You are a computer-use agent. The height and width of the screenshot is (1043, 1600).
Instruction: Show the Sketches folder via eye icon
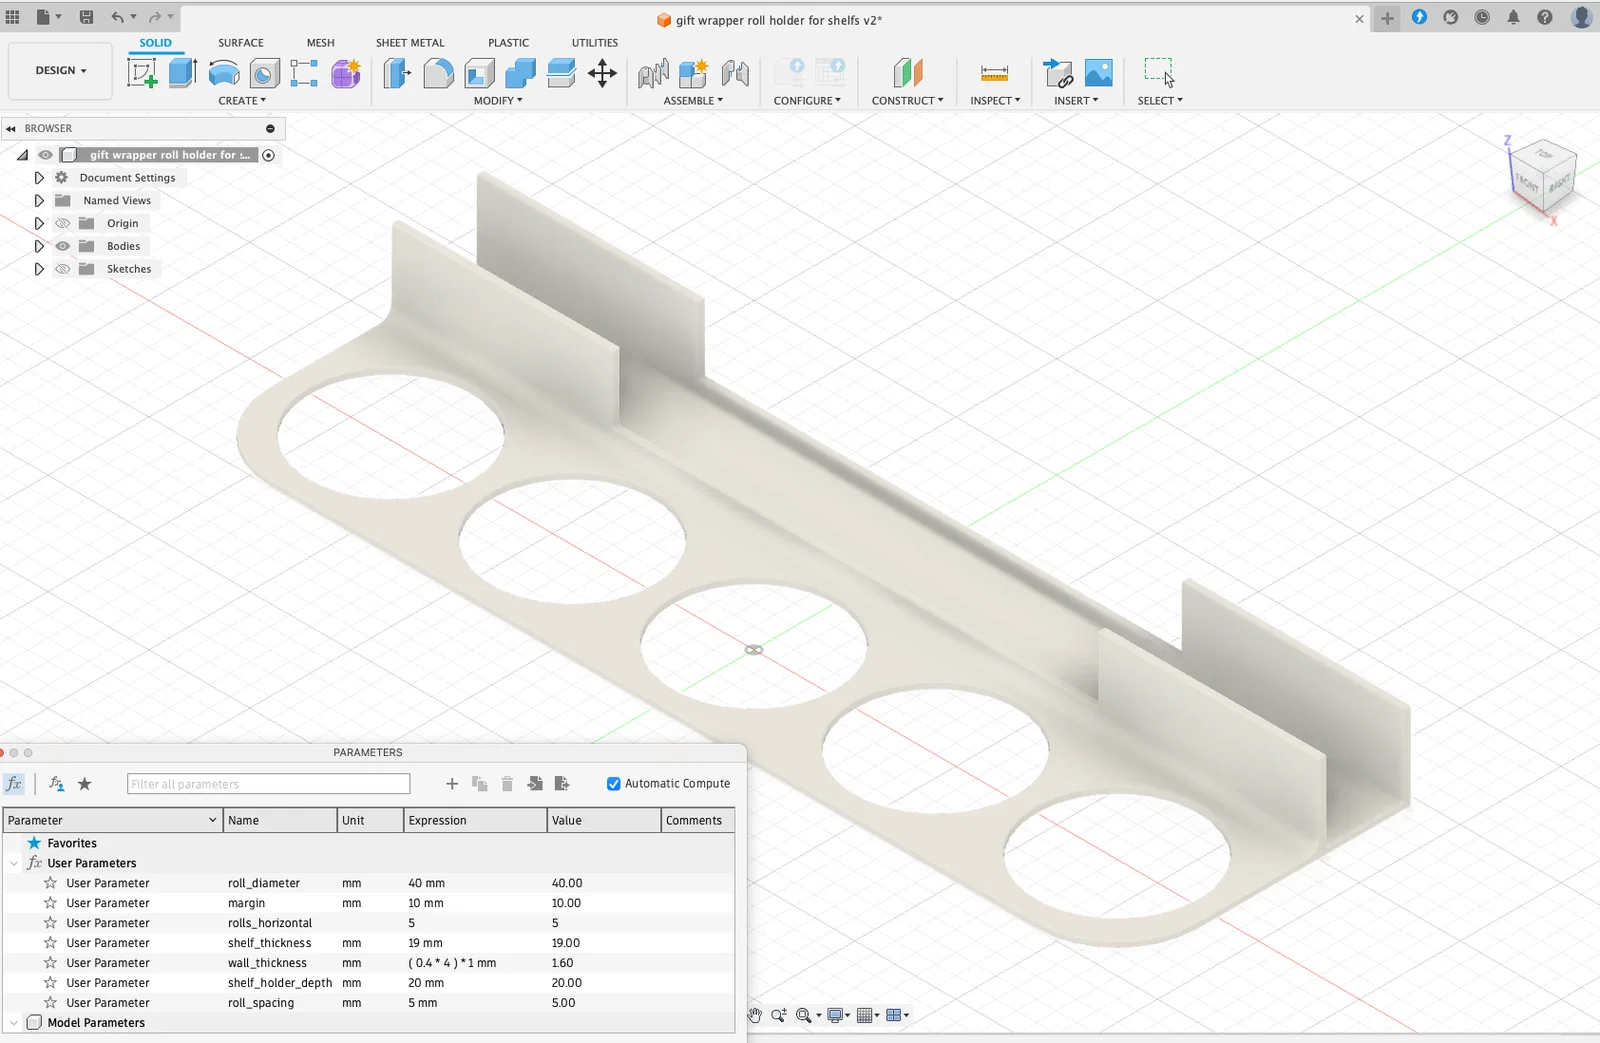pyautogui.click(x=63, y=269)
